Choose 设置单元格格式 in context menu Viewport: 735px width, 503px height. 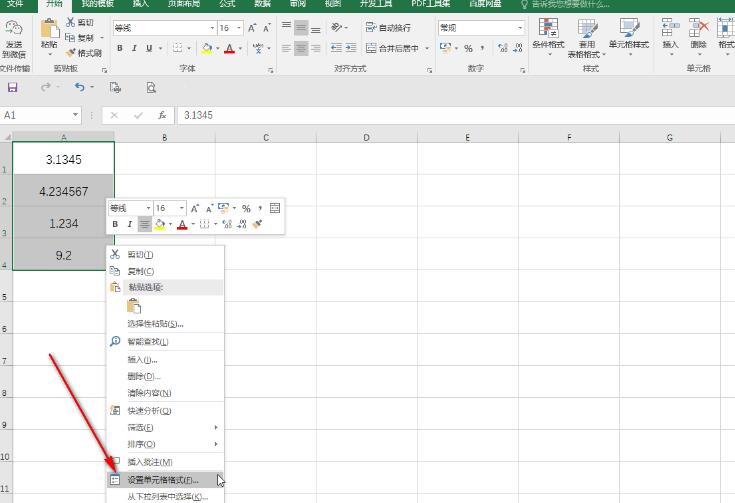point(165,480)
